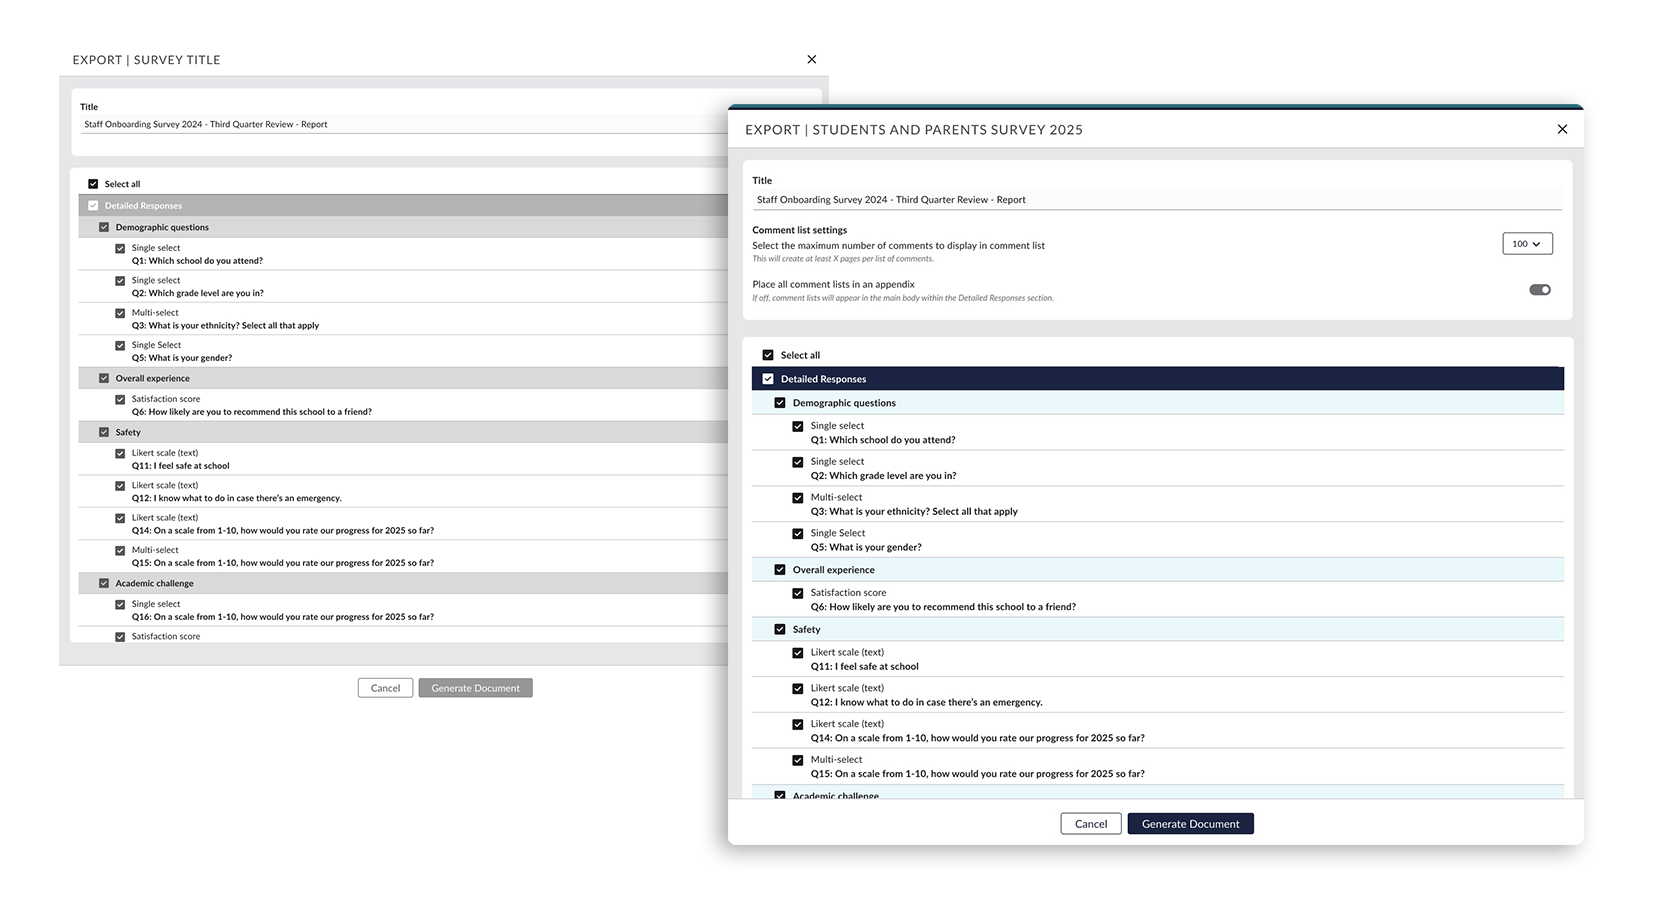This screenshot has height=900, width=1667.
Task: Uncheck Detailed Responses in background dialog
Action: coord(93,206)
